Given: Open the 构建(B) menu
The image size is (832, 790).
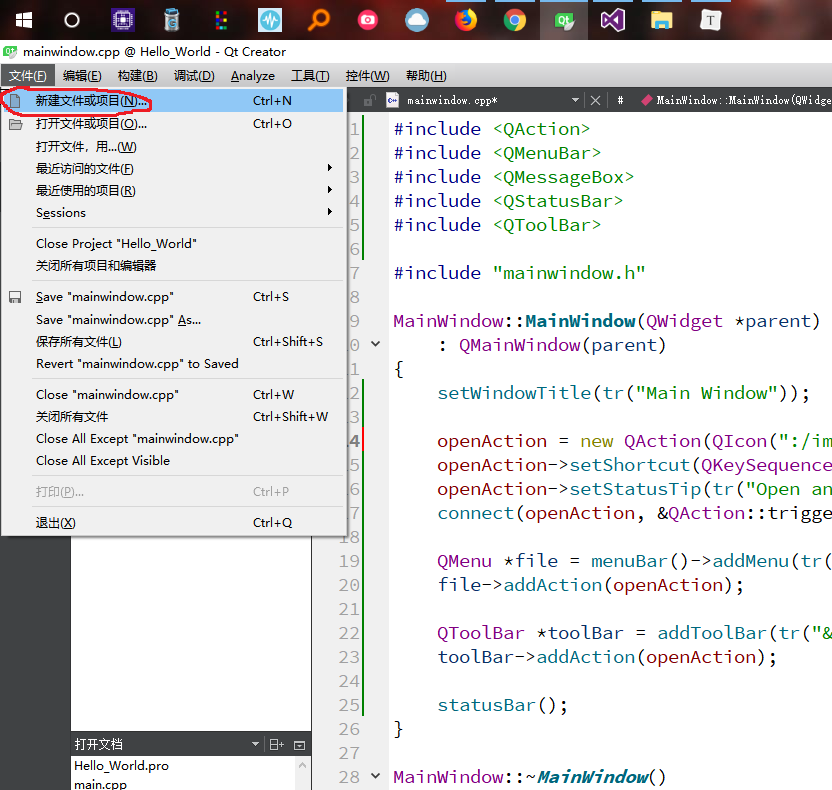Looking at the screenshot, I should tap(137, 76).
